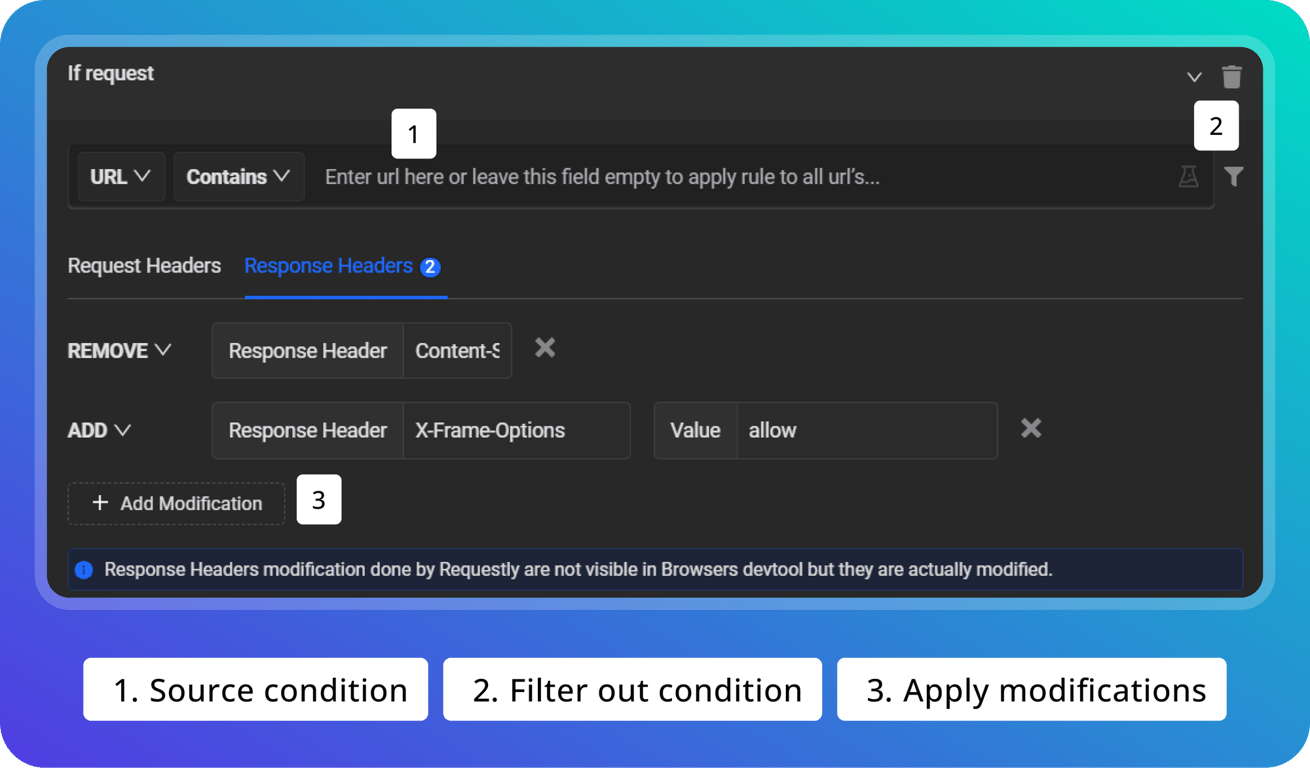
Task: Click the "2" badge on Response Headers tab
Action: click(x=430, y=267)
